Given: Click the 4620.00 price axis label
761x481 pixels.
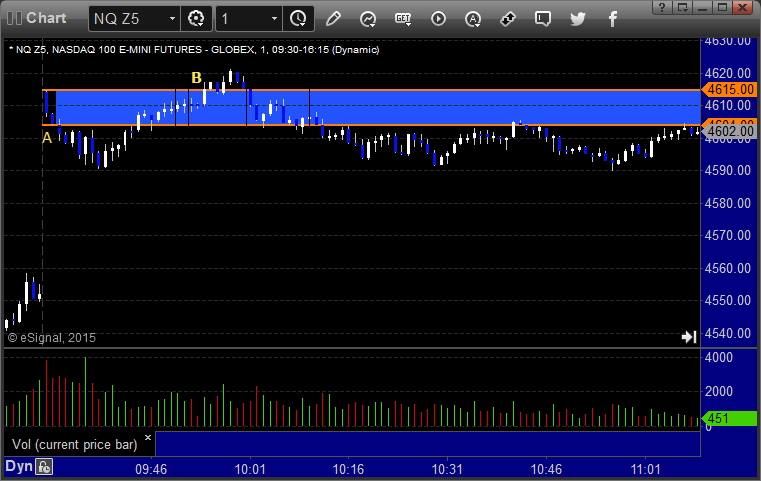Looking at the screenshot, I should click(728, 73).
